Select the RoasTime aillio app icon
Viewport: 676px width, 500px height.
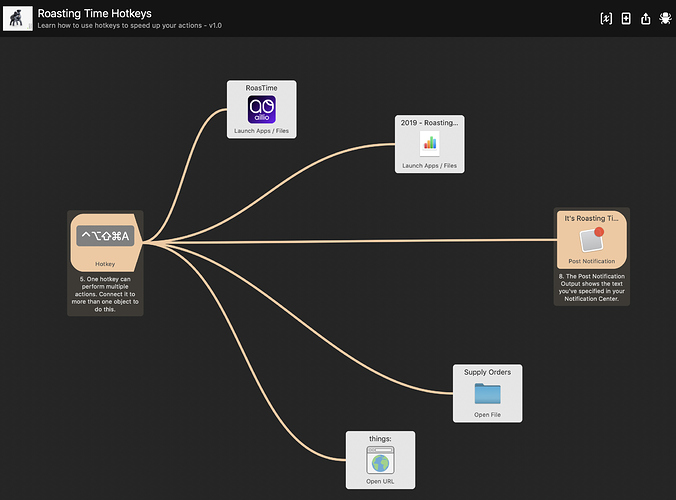point(261,110)
